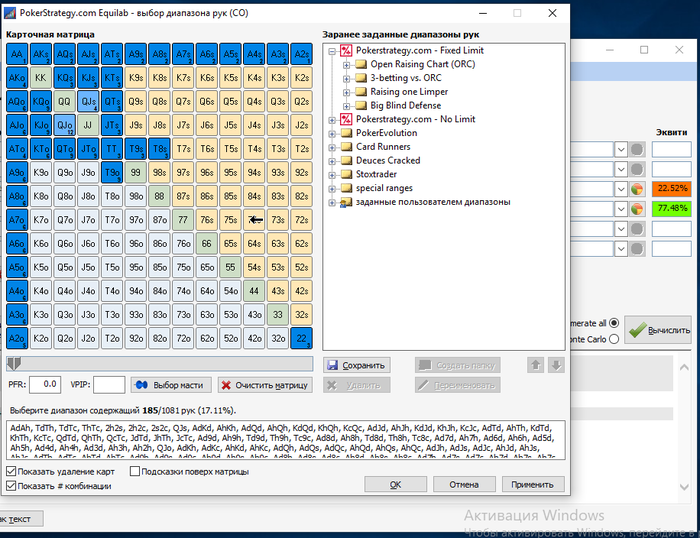Click the Применить button

(533, 484)
